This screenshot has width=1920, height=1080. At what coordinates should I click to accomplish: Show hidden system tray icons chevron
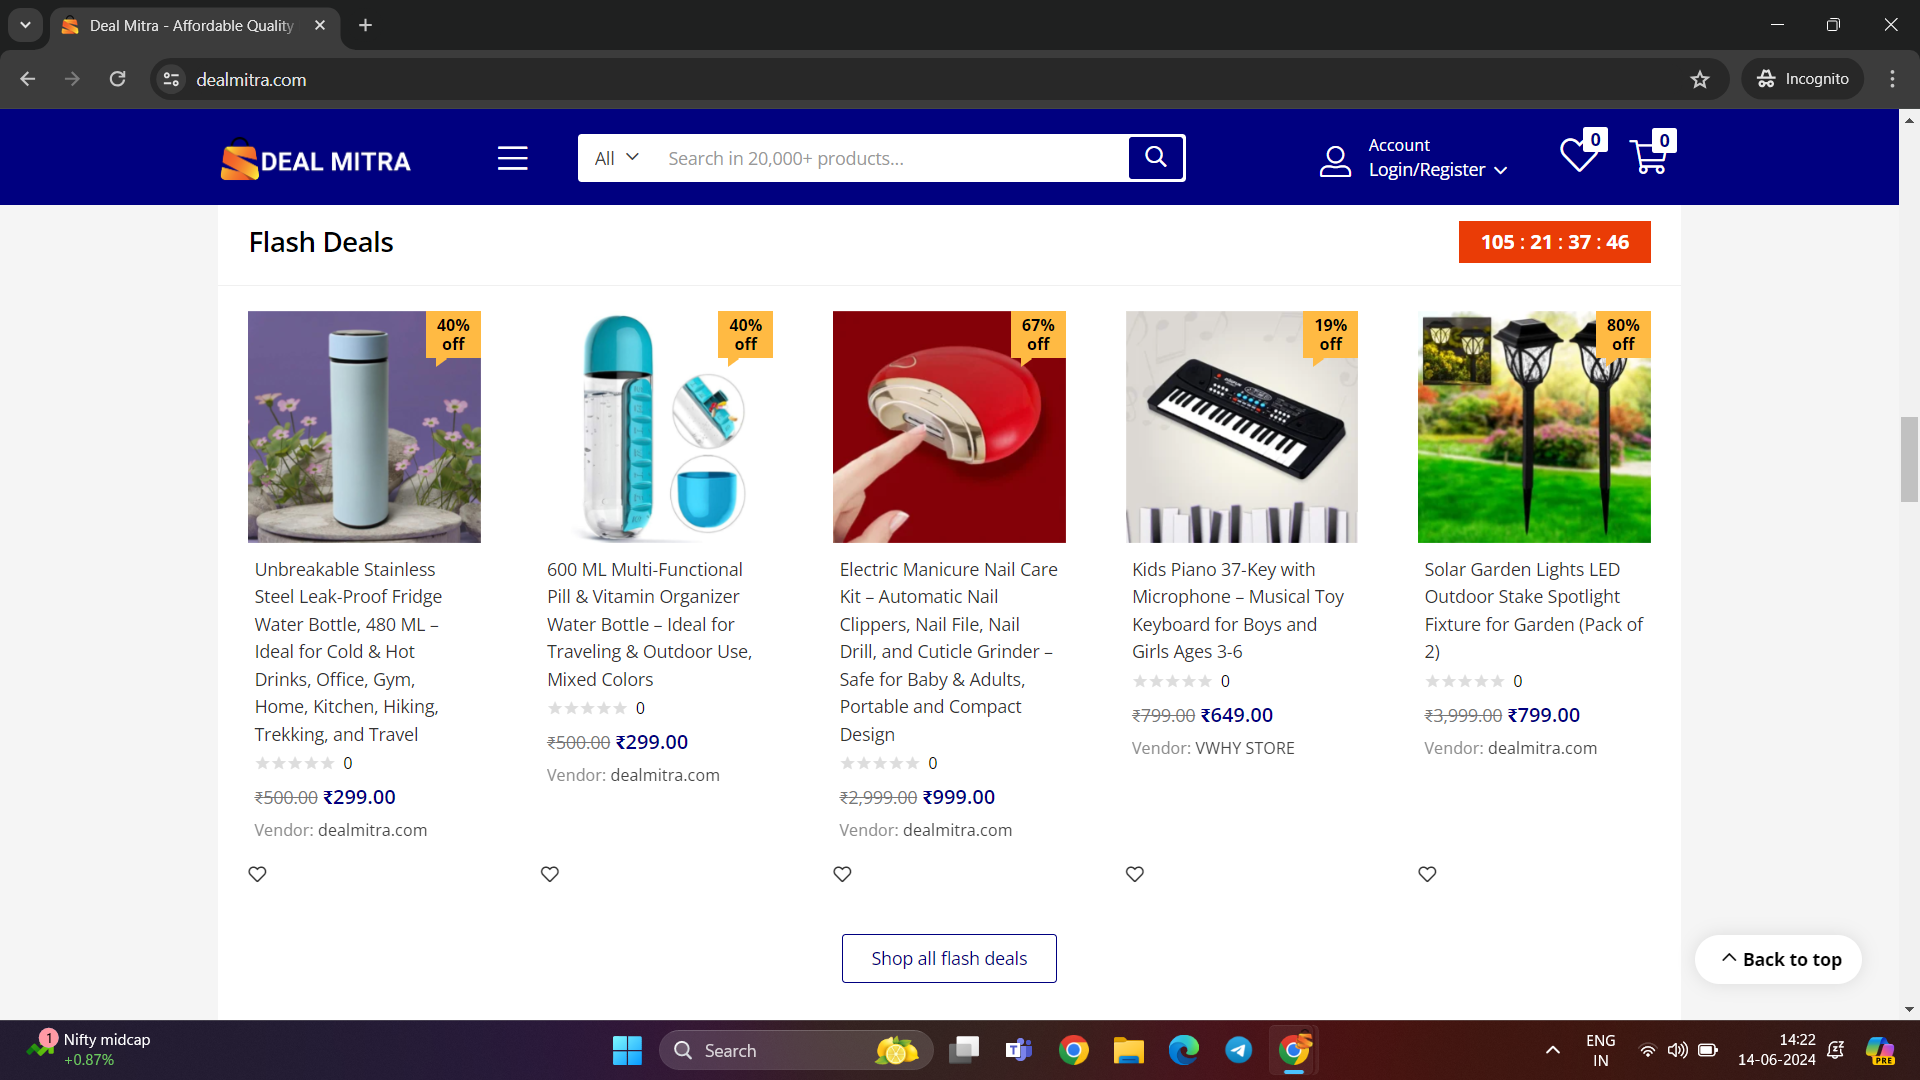click(x=1552, y=1050)
